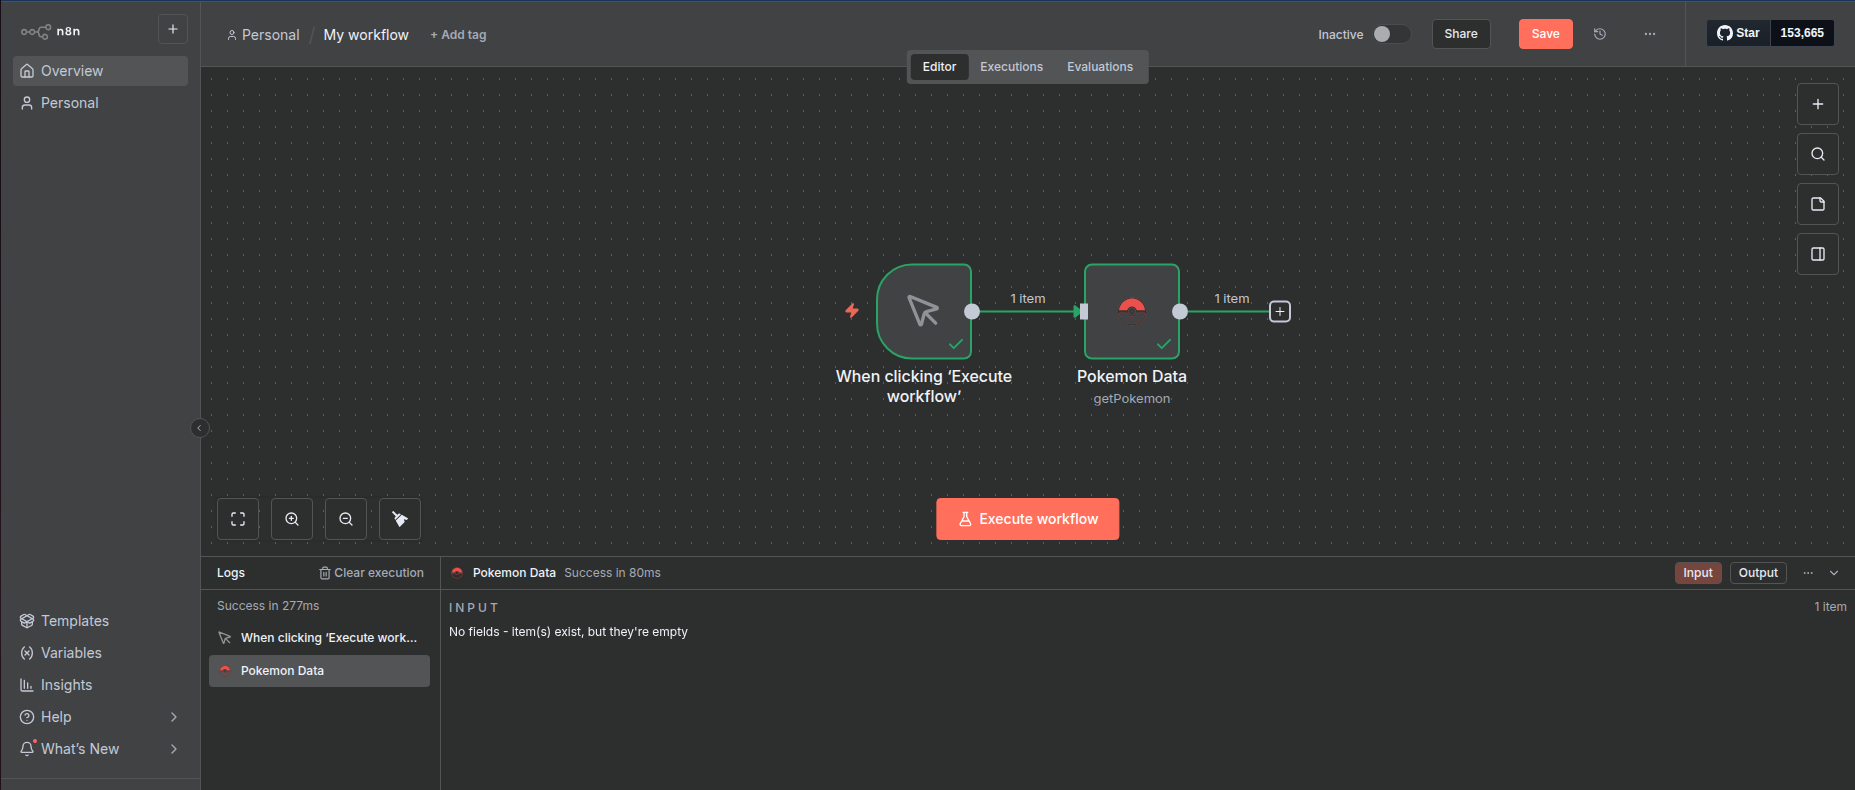Open logs panel three-dot options

[x=1808, y=573]
